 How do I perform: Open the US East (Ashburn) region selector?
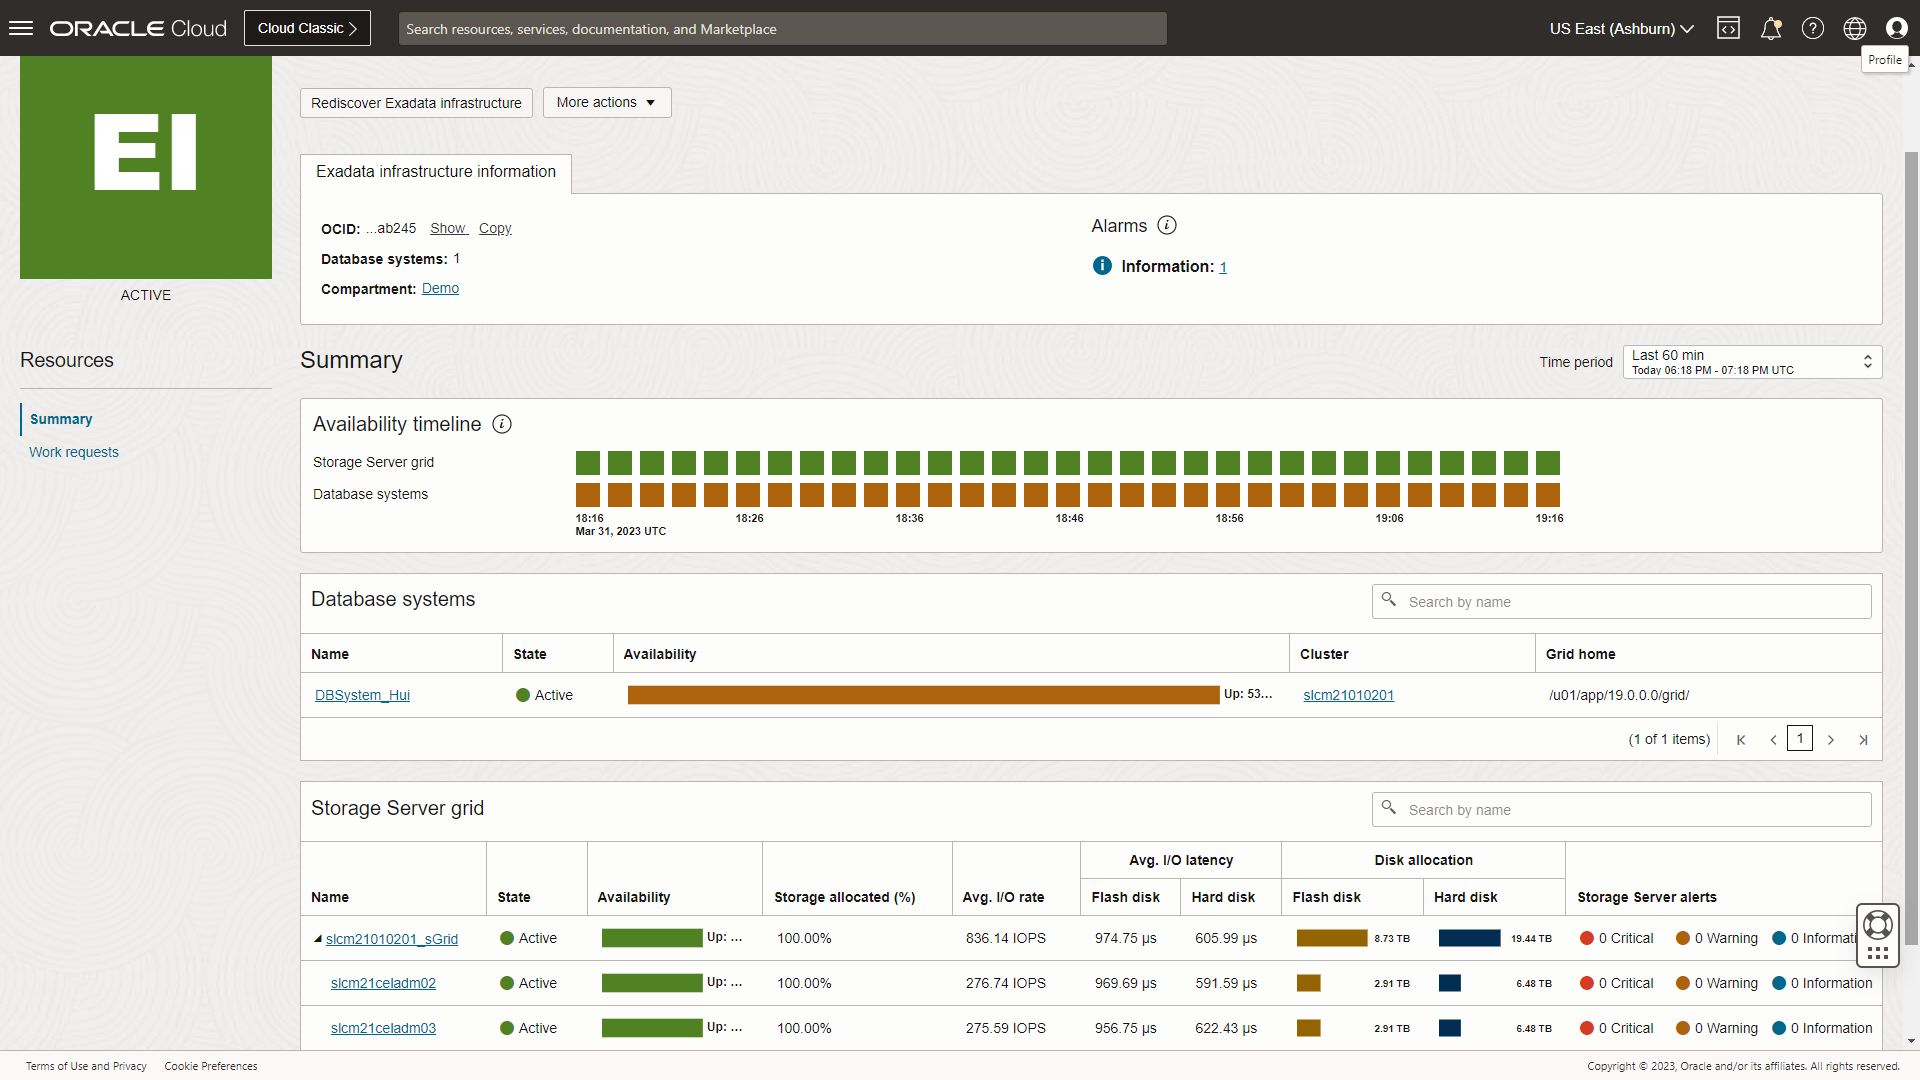click(1621, 28)
